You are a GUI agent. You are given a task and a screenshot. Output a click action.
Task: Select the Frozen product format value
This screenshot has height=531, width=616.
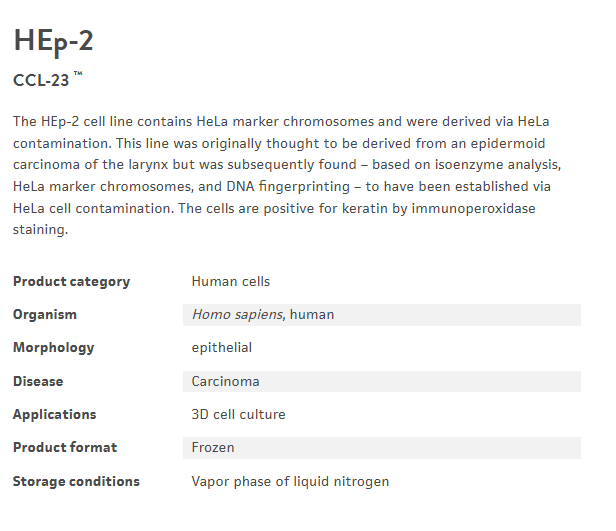coord(213,447)
